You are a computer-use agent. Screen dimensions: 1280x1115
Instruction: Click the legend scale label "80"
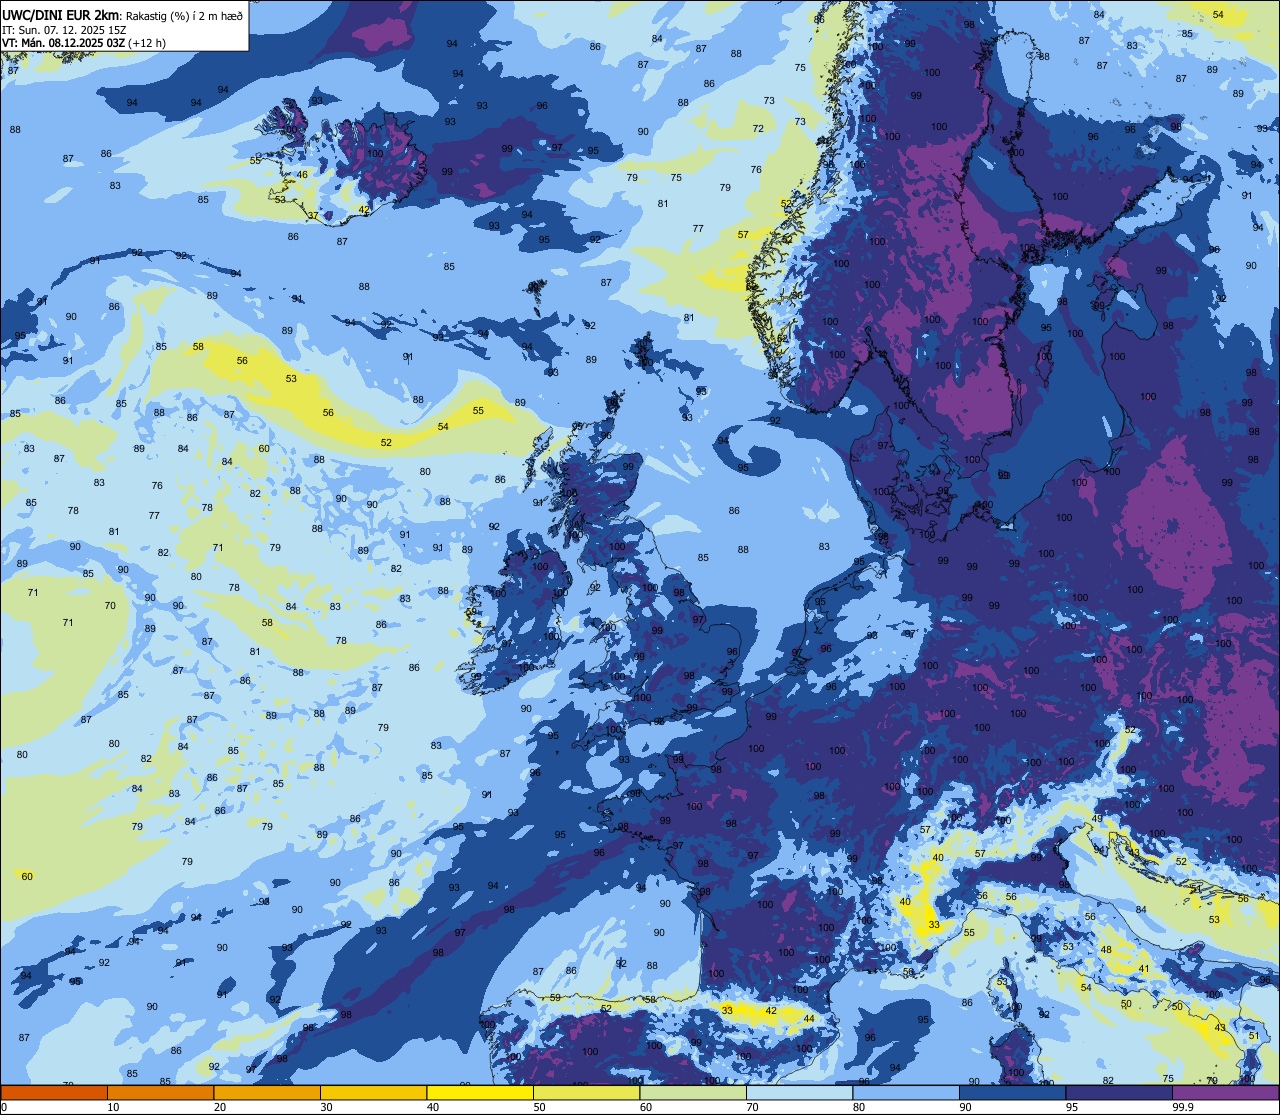coord(858,1107)
